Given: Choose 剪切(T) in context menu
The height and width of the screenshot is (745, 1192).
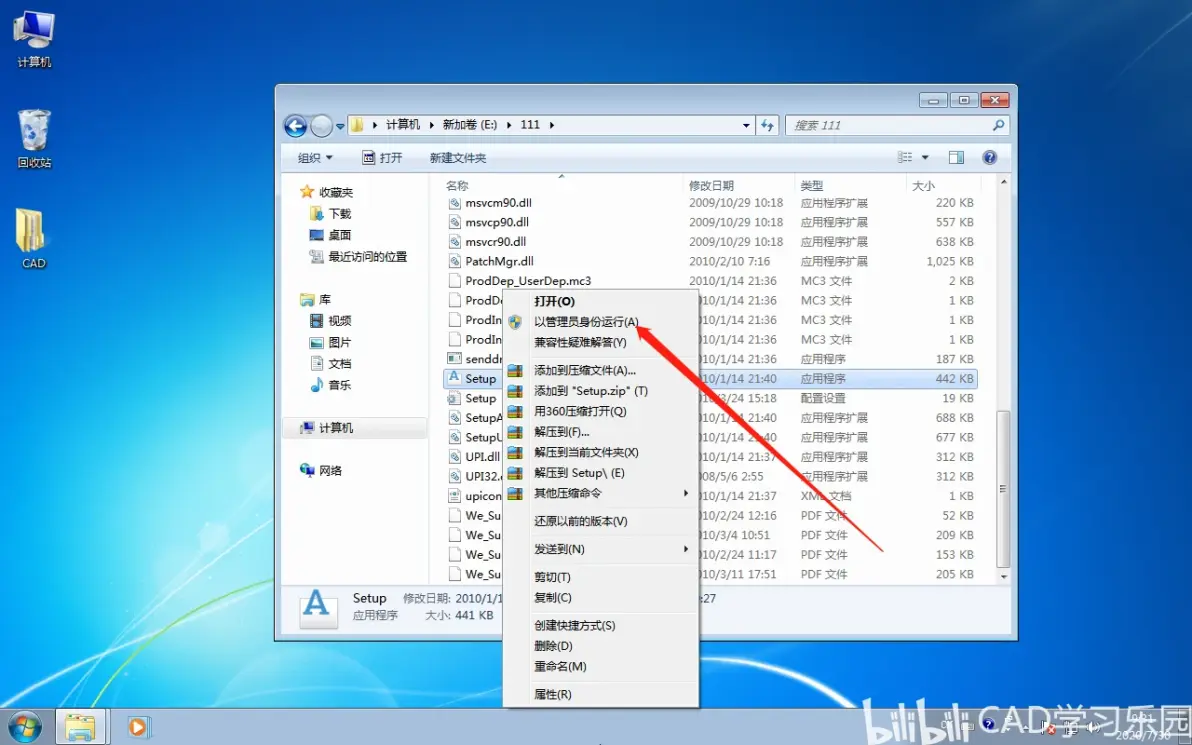Looking at the screenshot, I should tap(601, 578).
